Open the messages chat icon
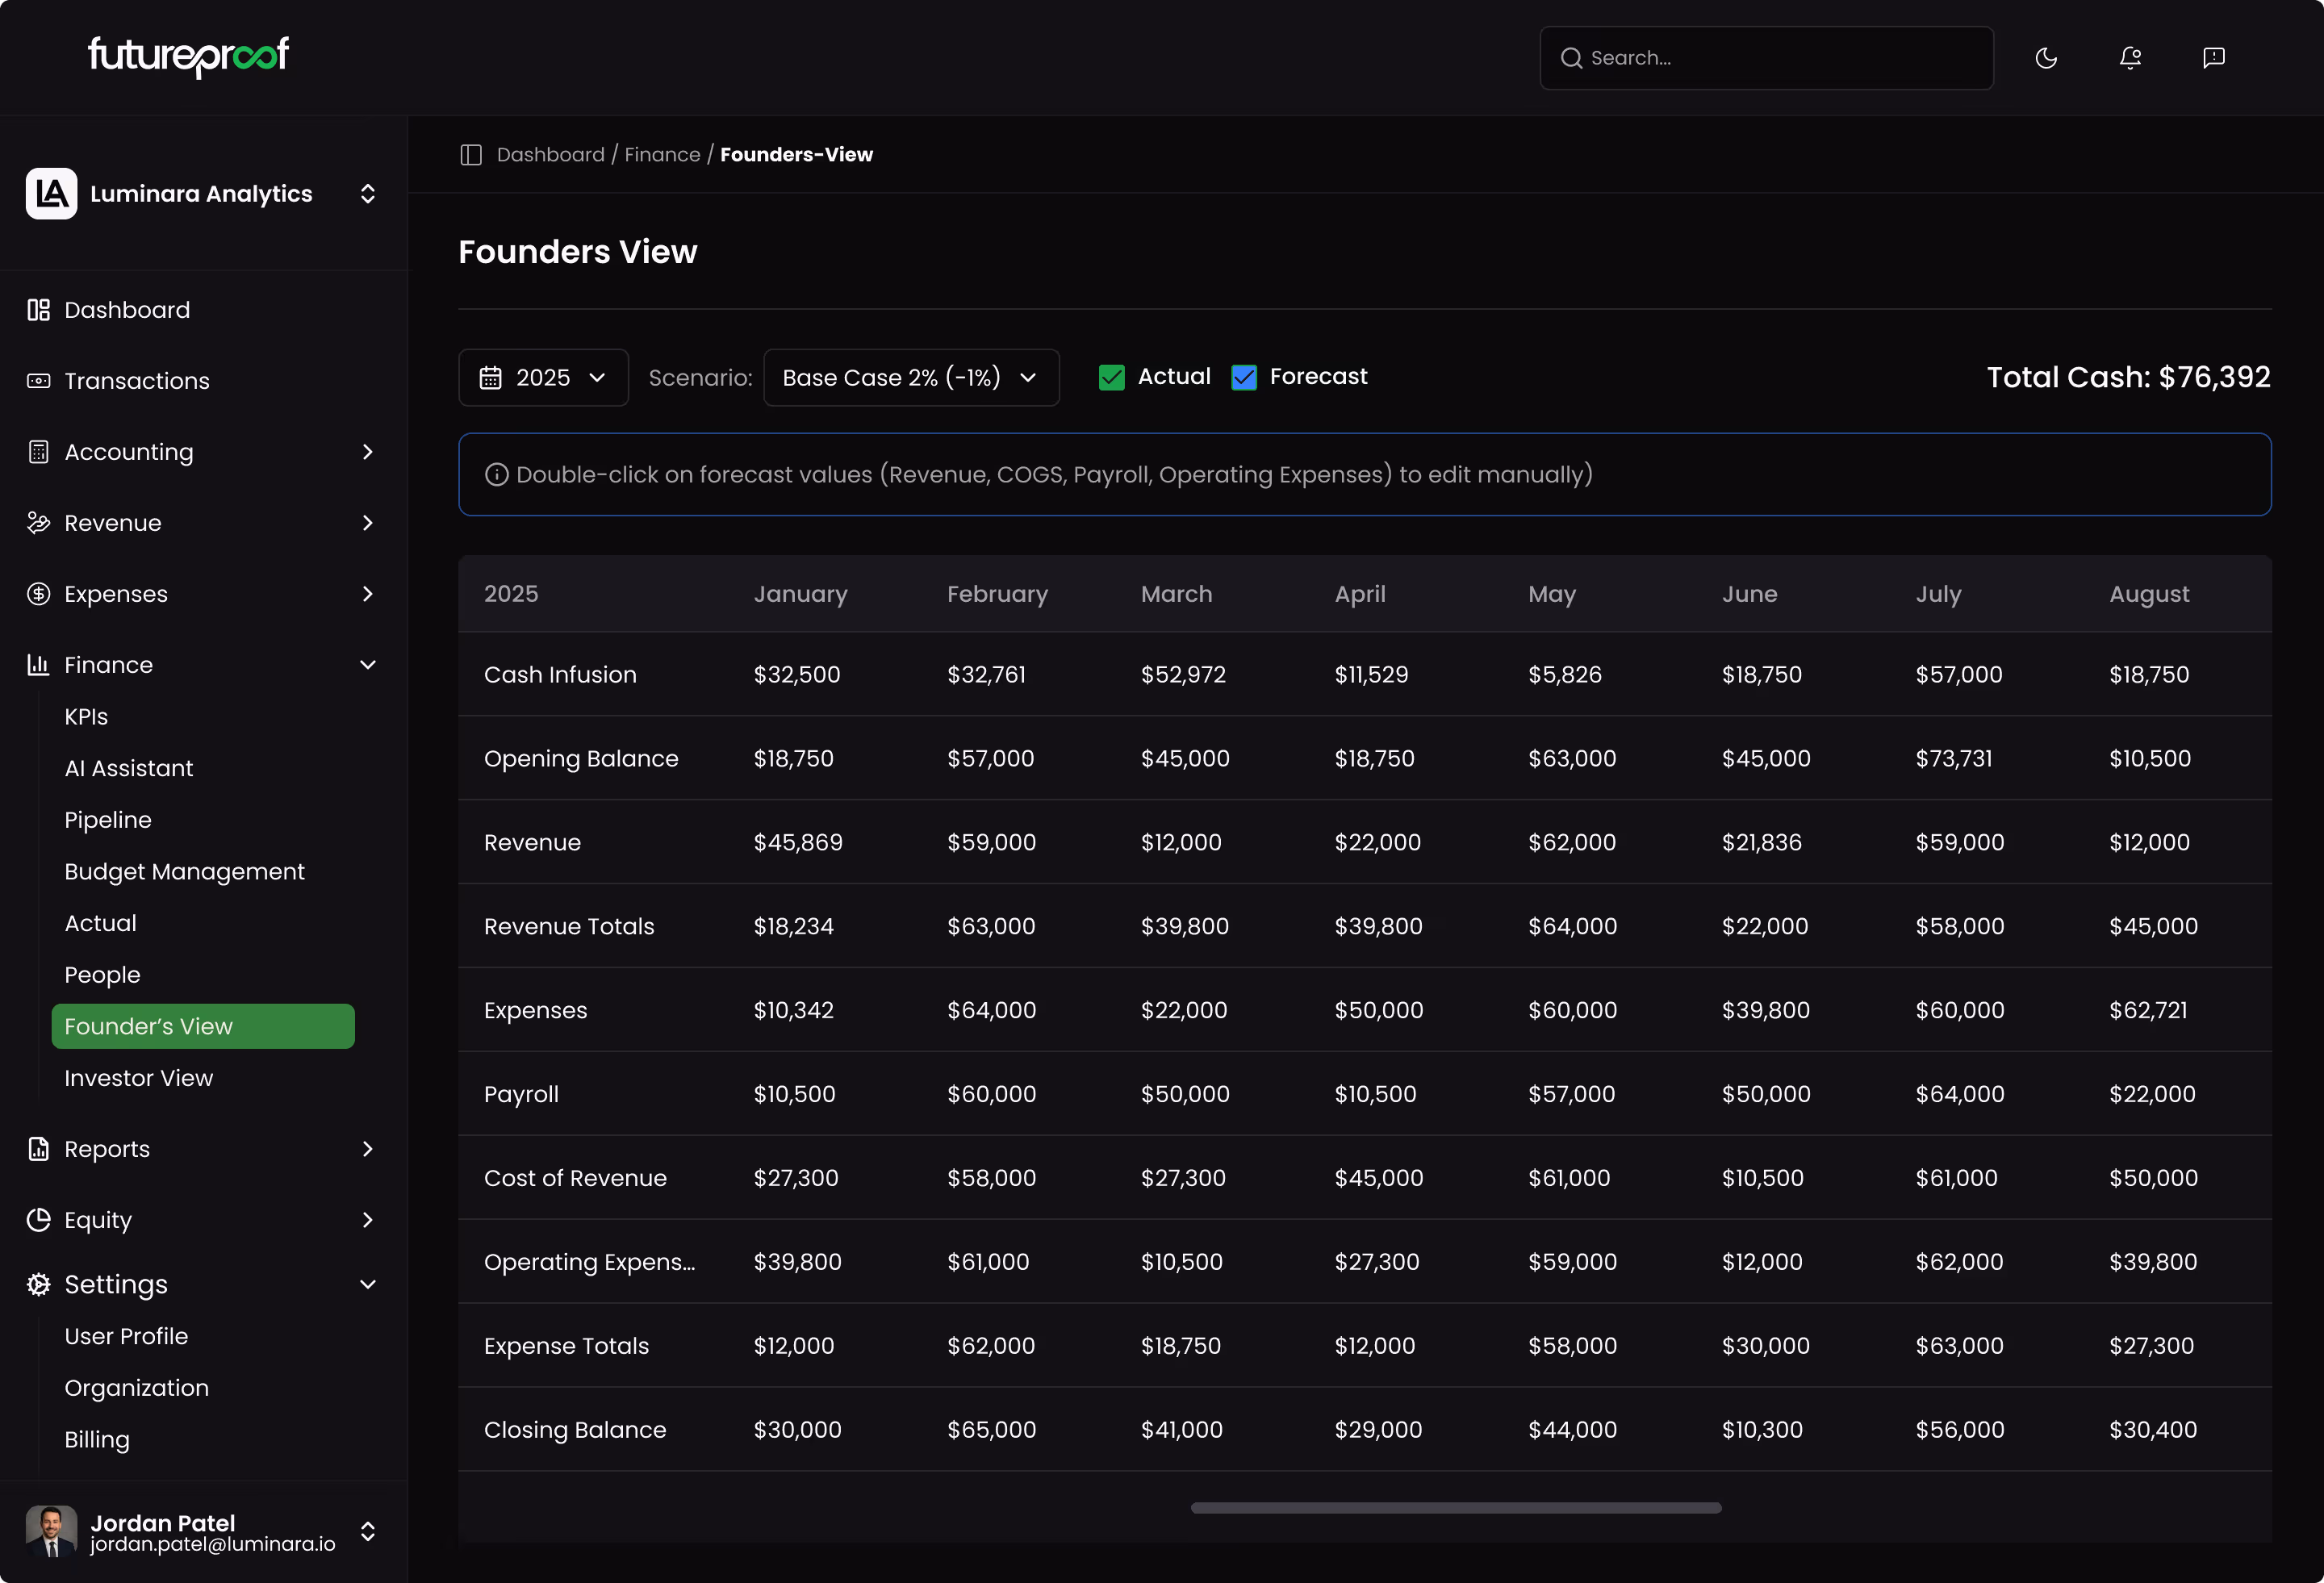 pos(2213,58)
